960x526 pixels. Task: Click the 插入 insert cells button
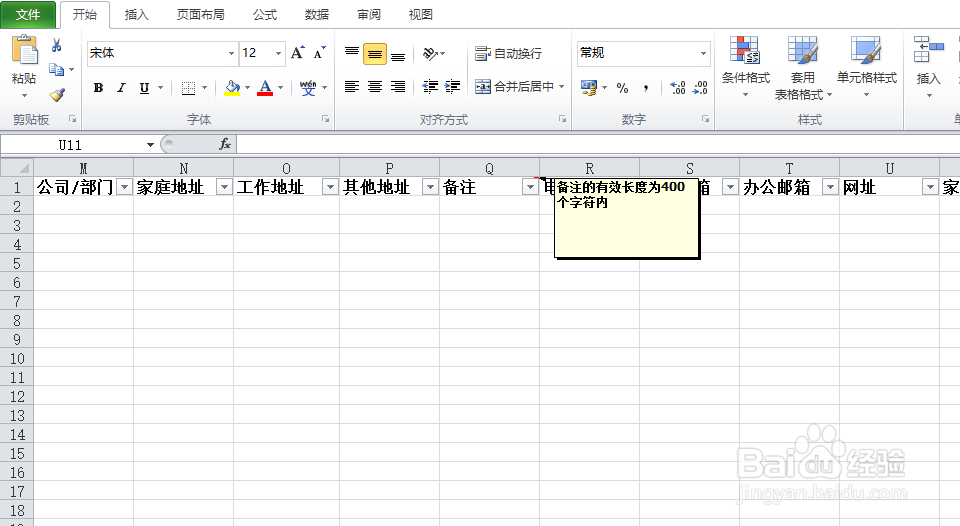[928, 67]
